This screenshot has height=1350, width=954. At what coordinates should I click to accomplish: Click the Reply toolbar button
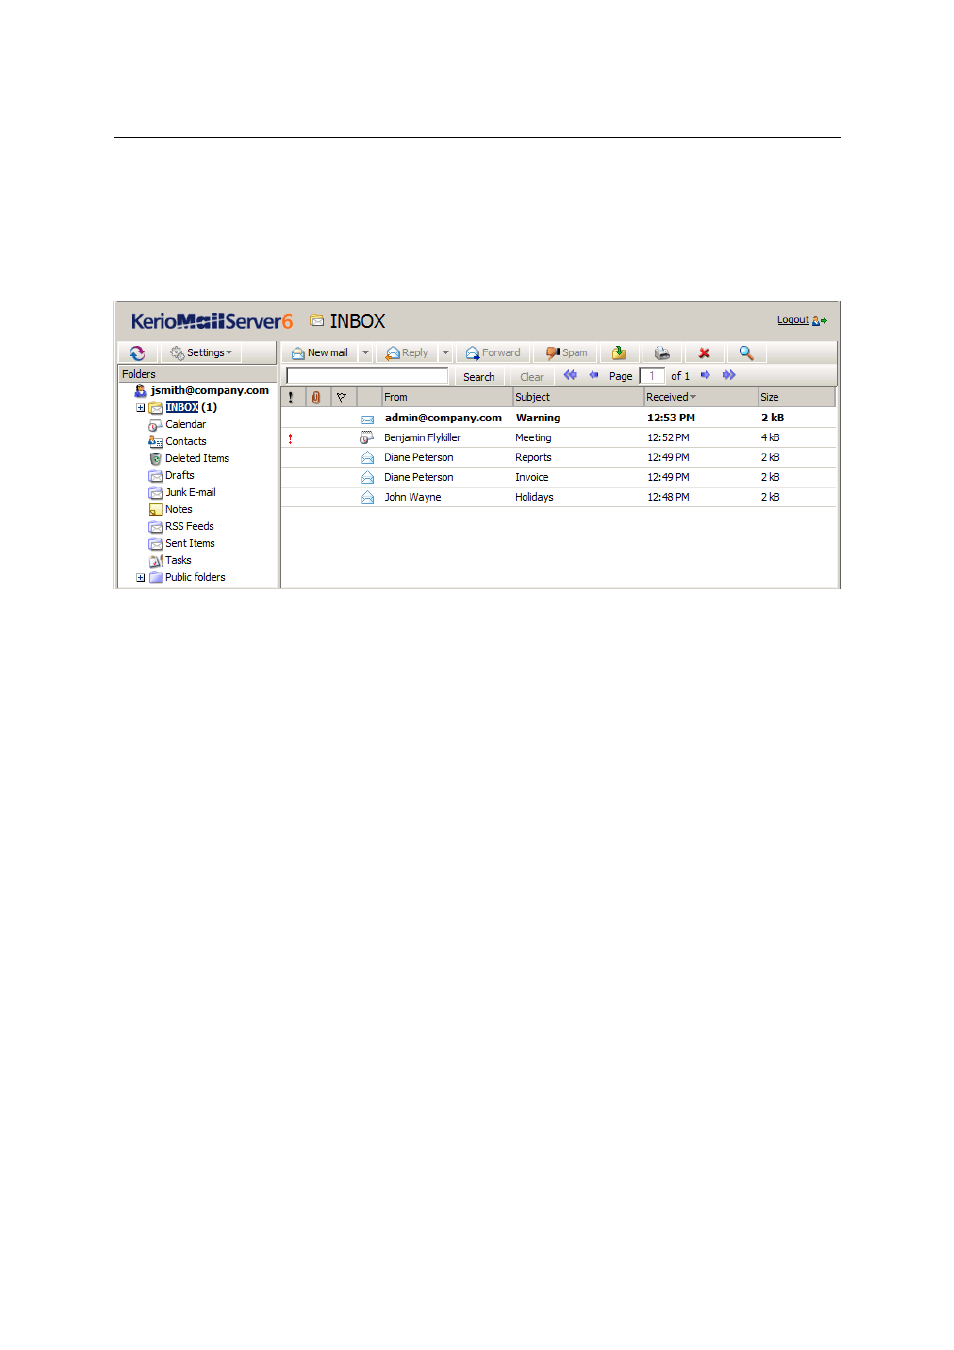407,353
